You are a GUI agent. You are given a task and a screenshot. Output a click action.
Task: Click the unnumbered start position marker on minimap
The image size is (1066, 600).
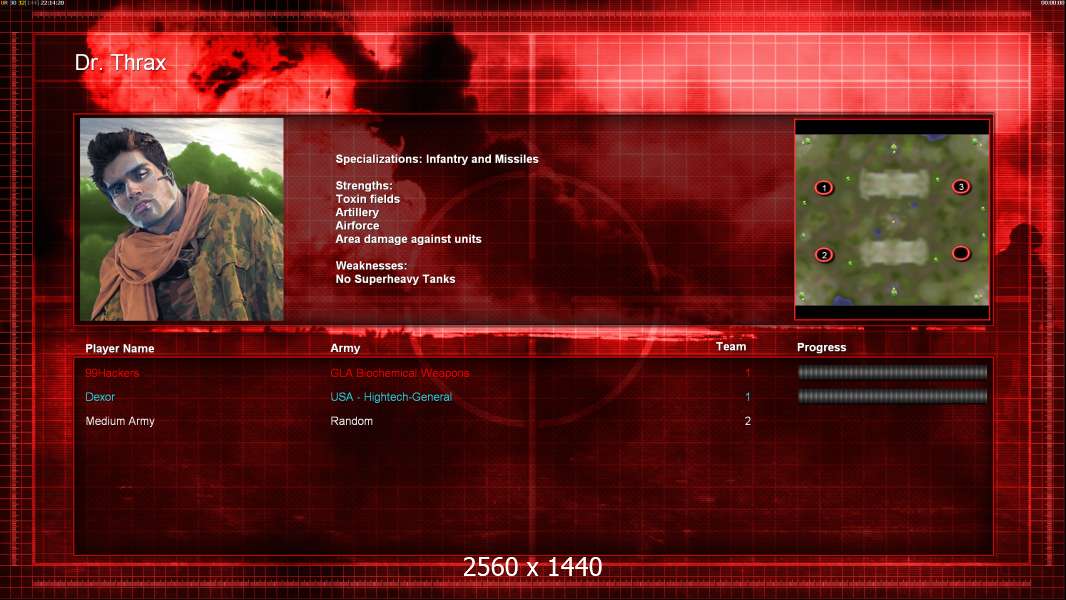(x=961, y=253)
